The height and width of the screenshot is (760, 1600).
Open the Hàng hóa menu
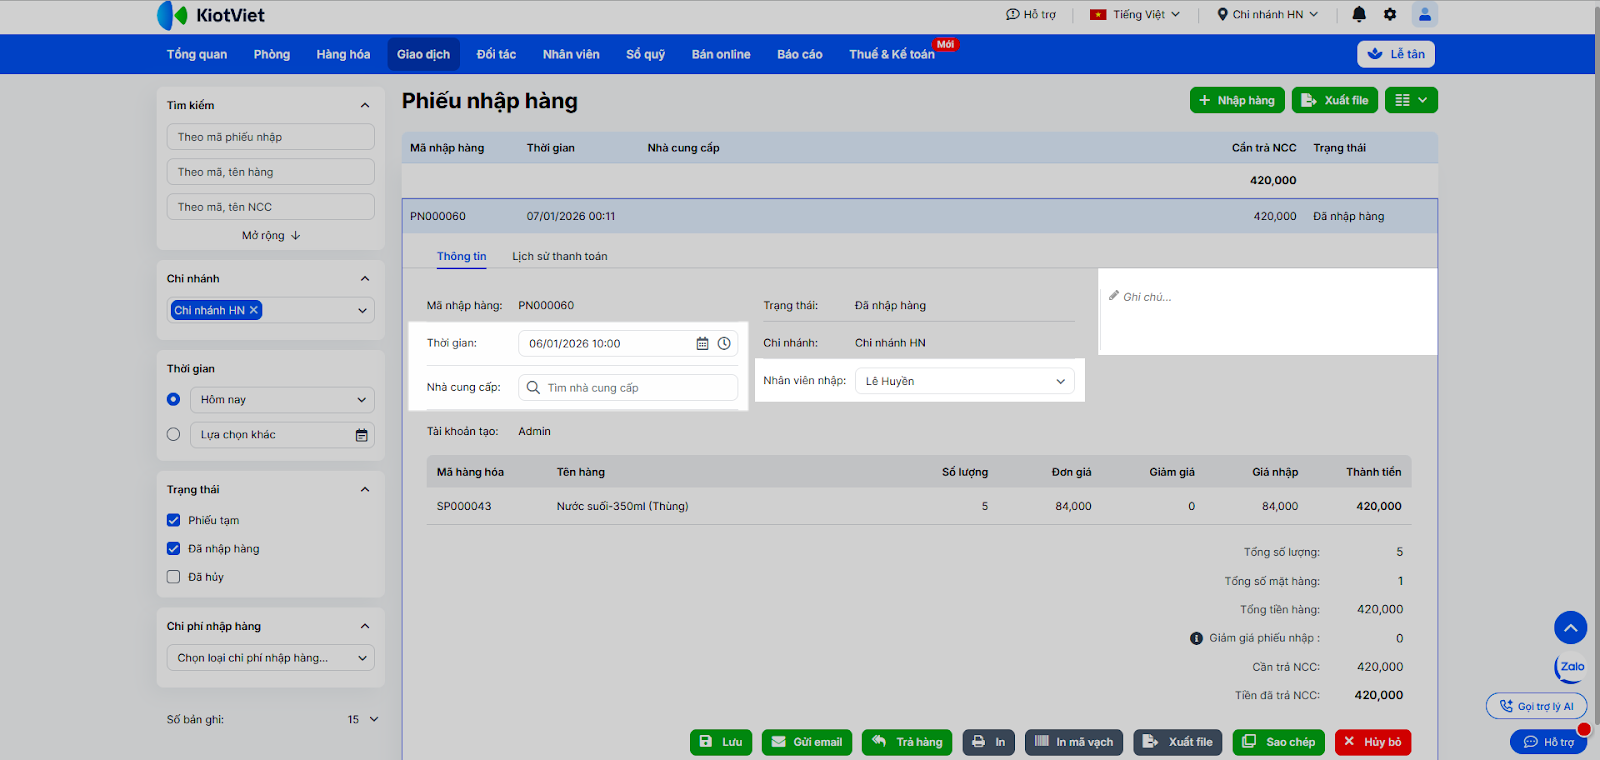343,54
